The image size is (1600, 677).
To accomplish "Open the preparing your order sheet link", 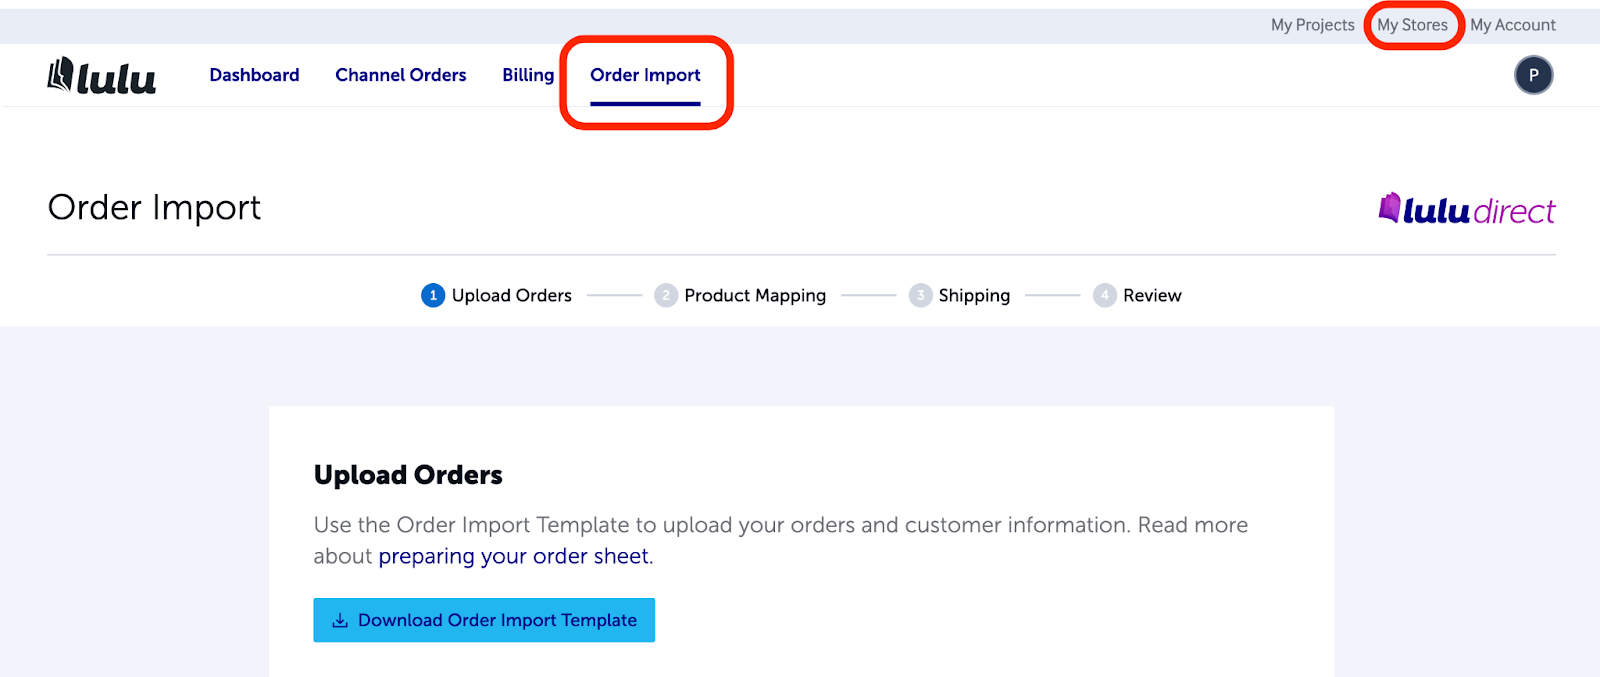I will coord(512,556).
